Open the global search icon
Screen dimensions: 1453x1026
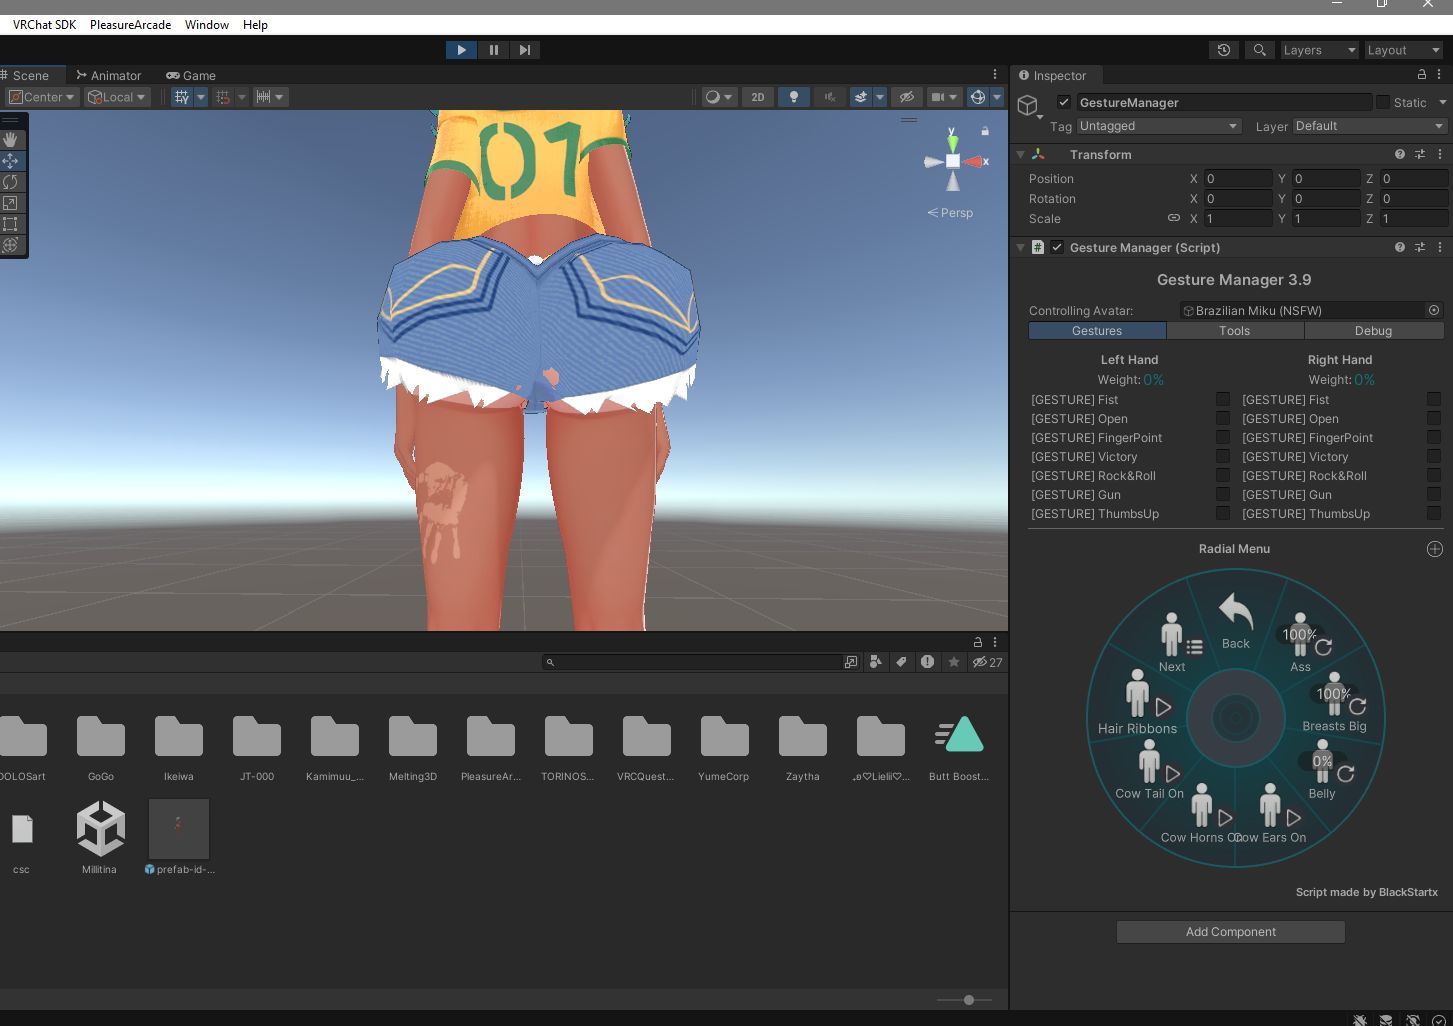pyautogui.click(x=1260, y=50)
